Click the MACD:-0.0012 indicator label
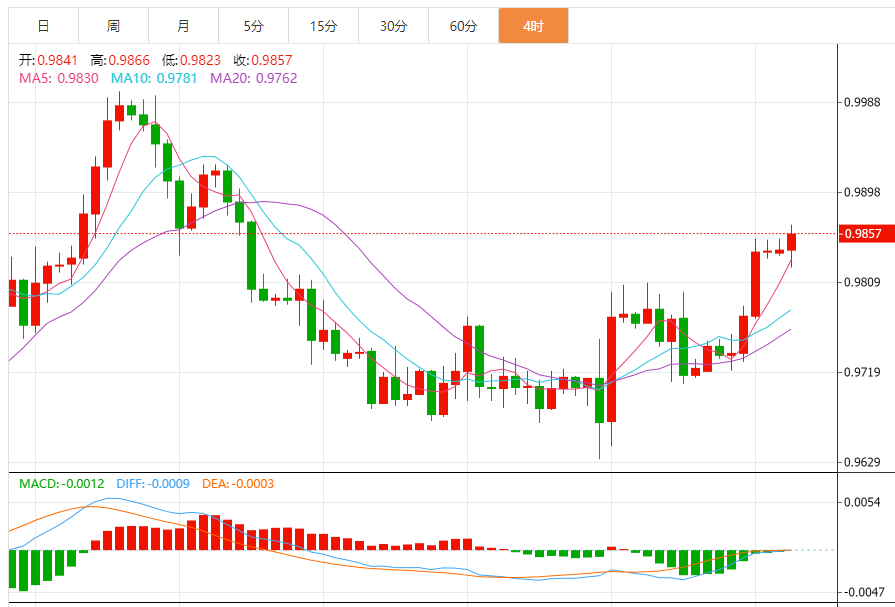Viewport: 895px width, 607px height. 62,484
